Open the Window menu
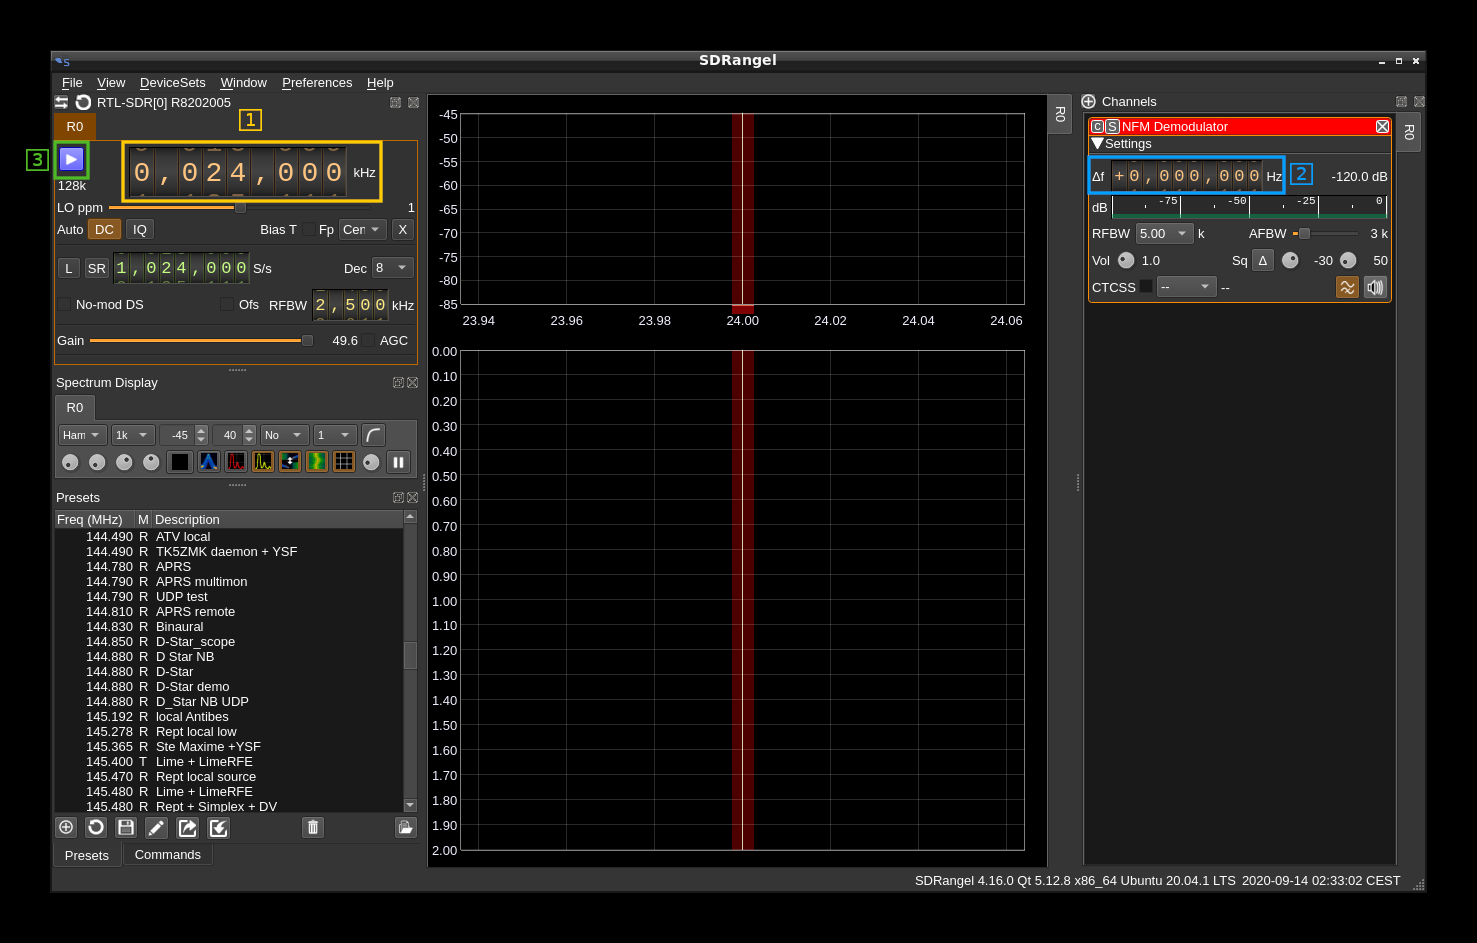 click(x=244, y=82)
